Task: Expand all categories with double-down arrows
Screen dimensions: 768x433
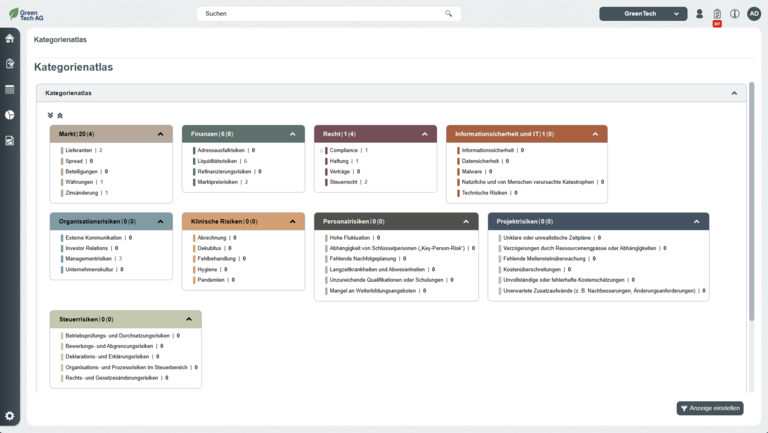Action: coord(50,115)
